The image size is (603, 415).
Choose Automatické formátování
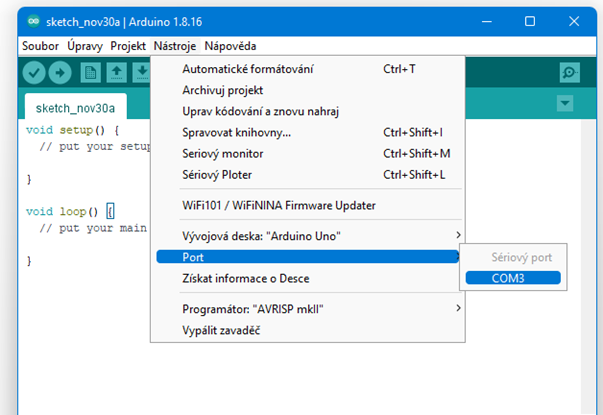[308, 69]
